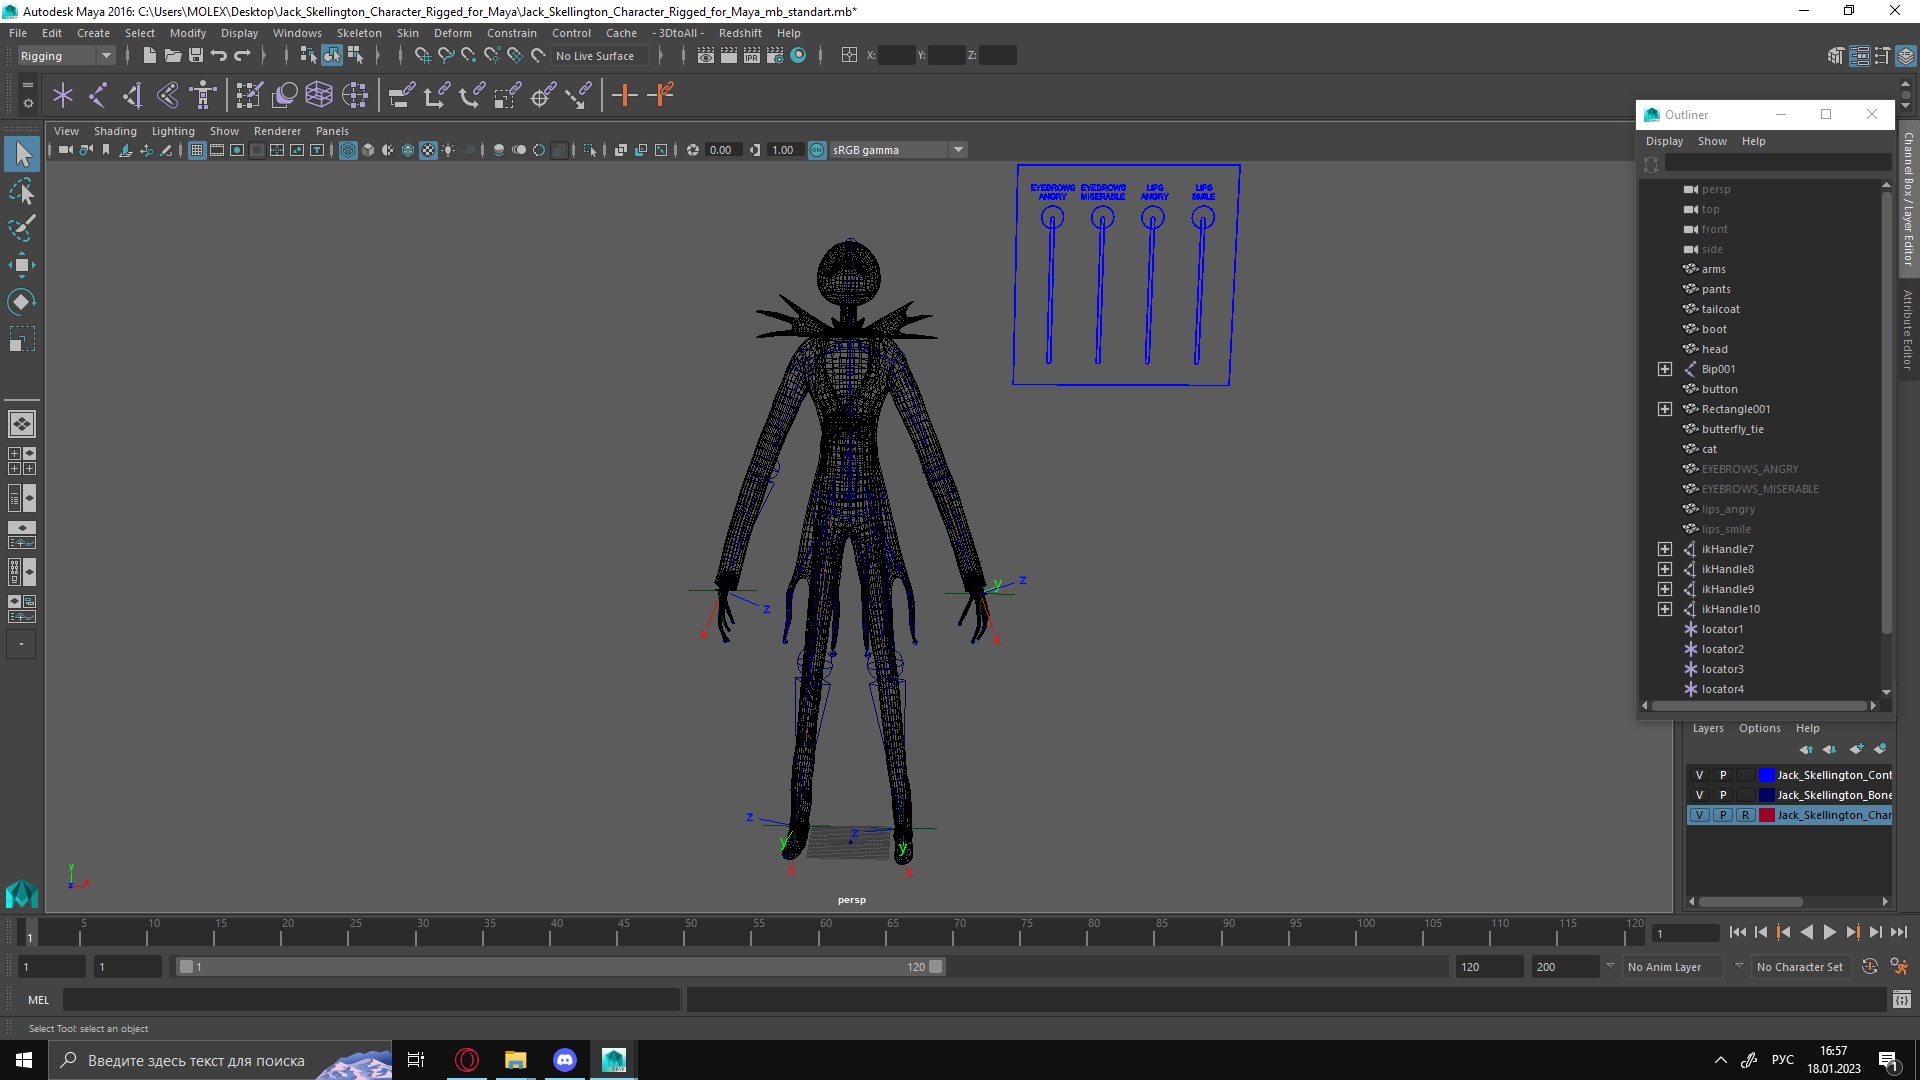Click the Redo arrow icon
The image size is (1920, 1080).
click(242, 56)
